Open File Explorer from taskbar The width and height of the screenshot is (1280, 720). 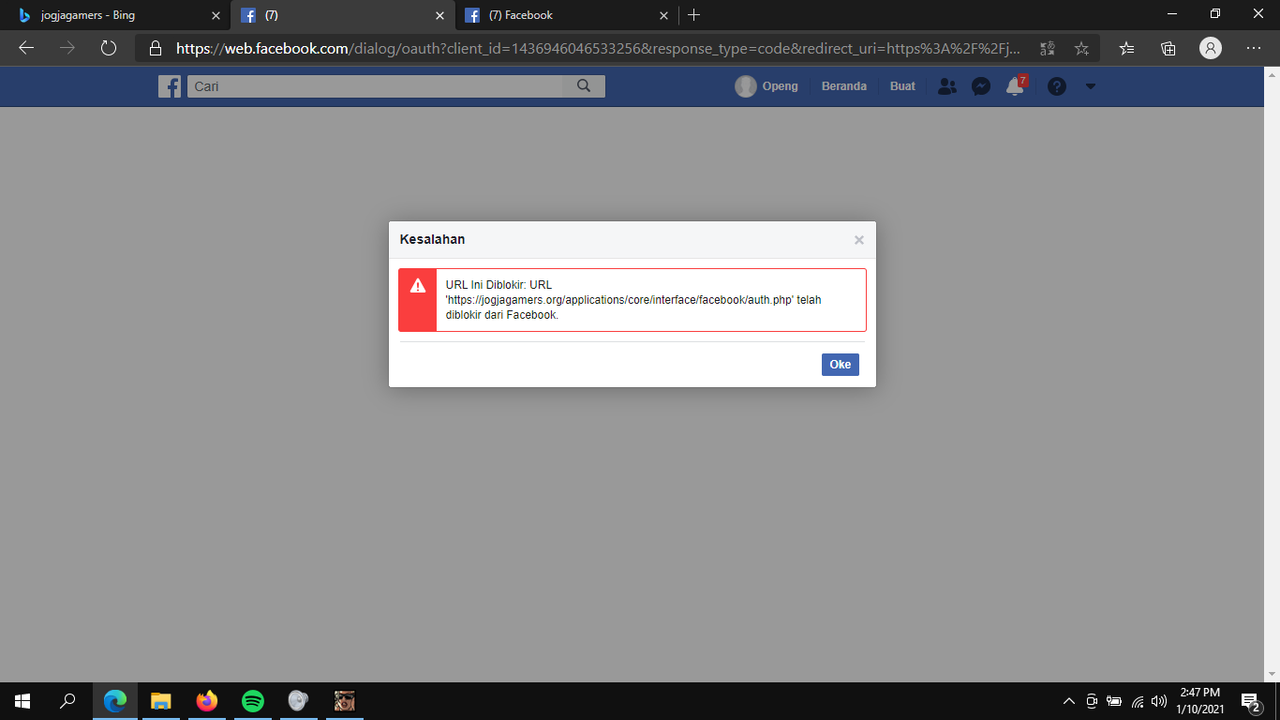[x=161, y=701]
